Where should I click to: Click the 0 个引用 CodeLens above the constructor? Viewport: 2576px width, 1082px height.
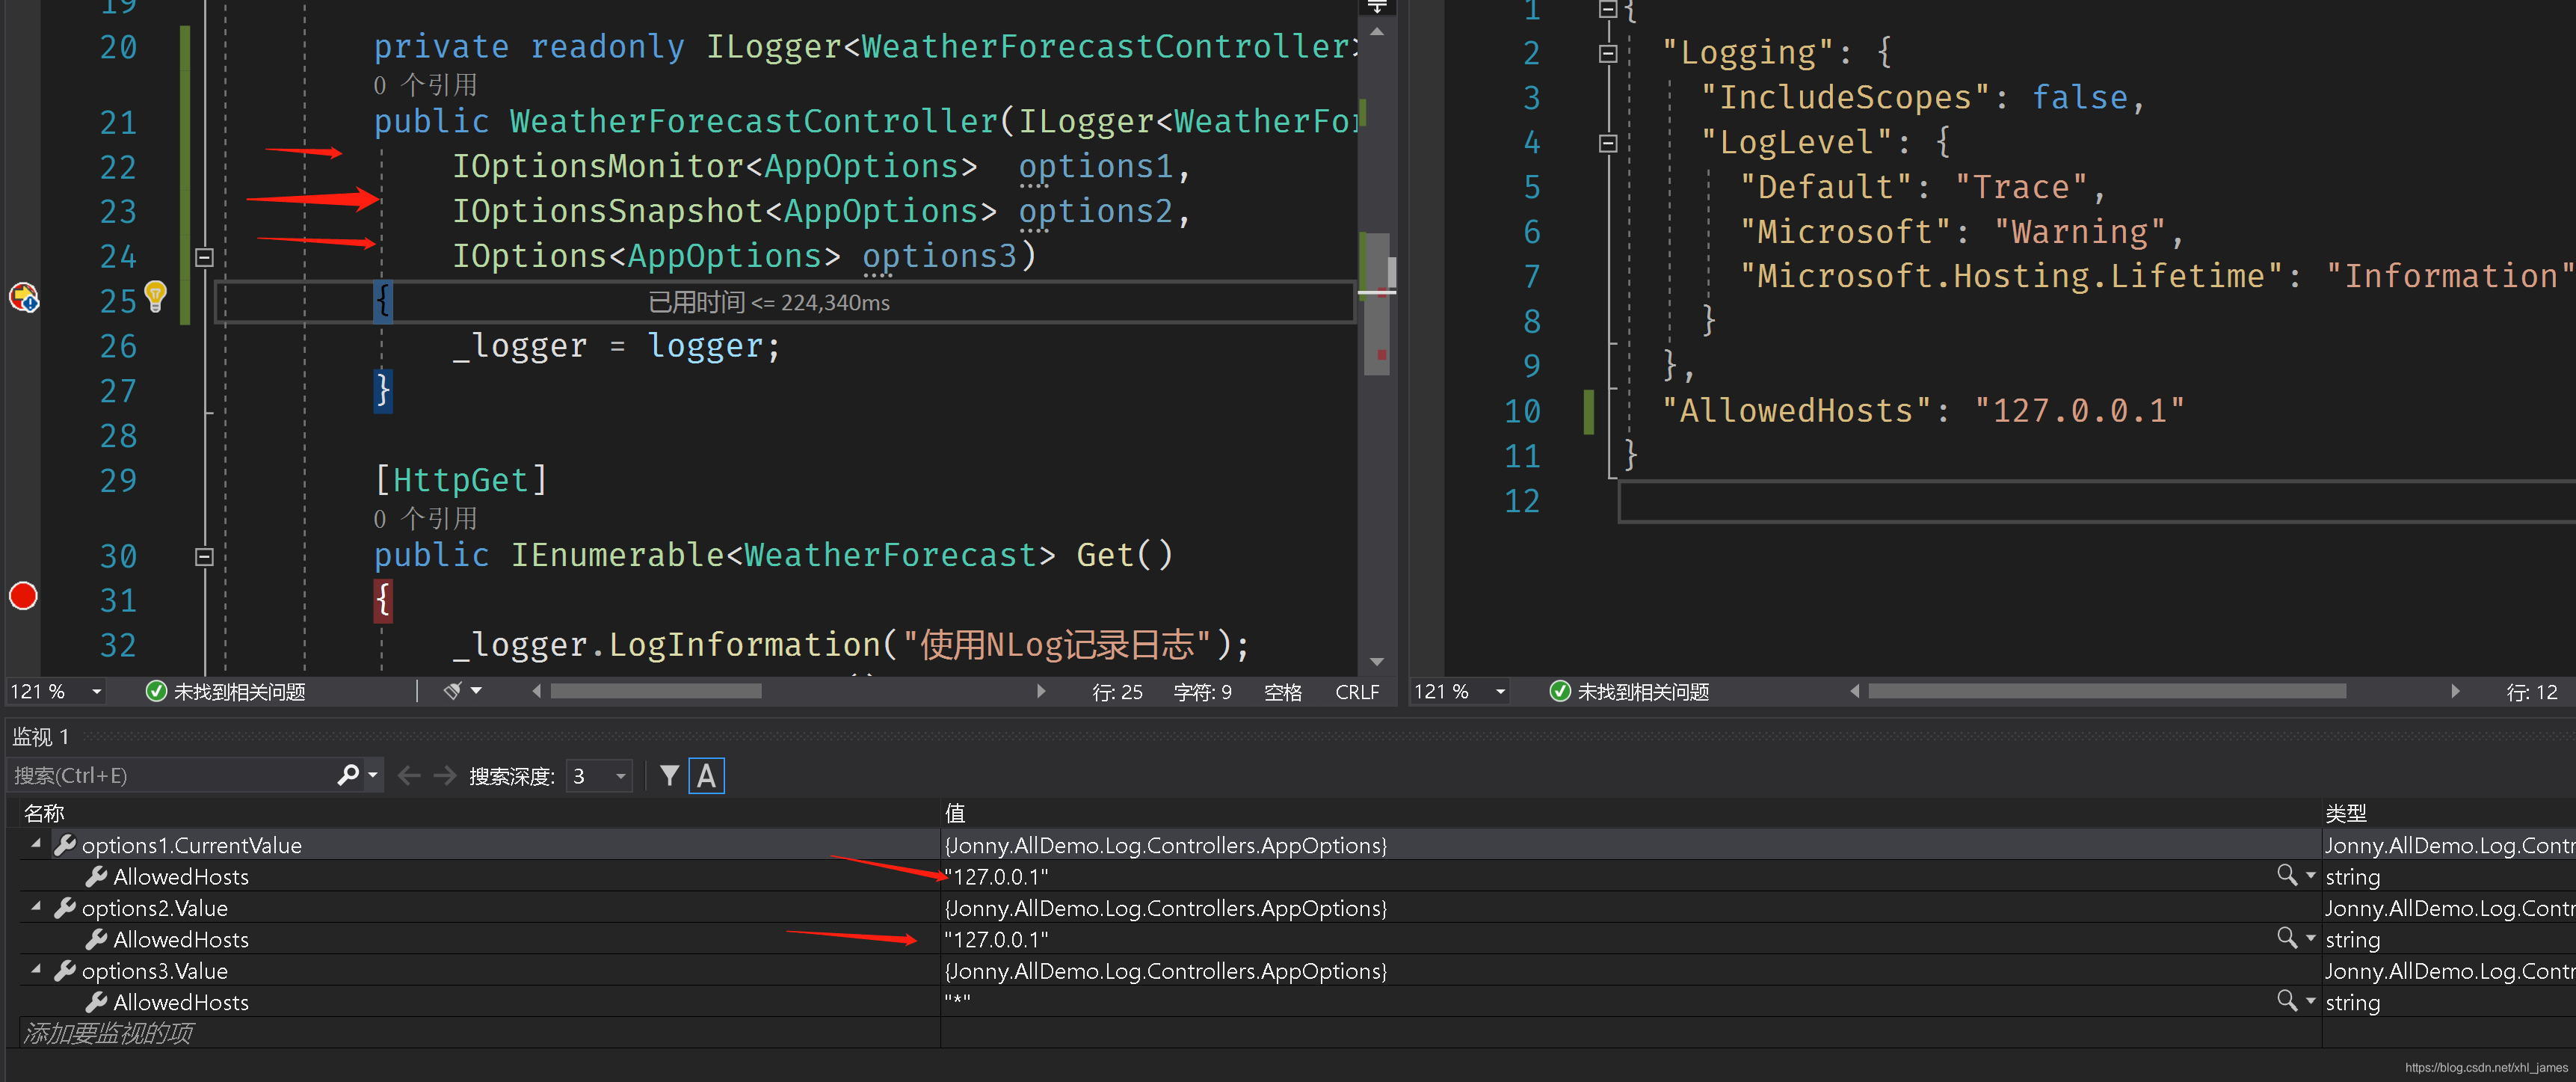(x=425, y=85)
